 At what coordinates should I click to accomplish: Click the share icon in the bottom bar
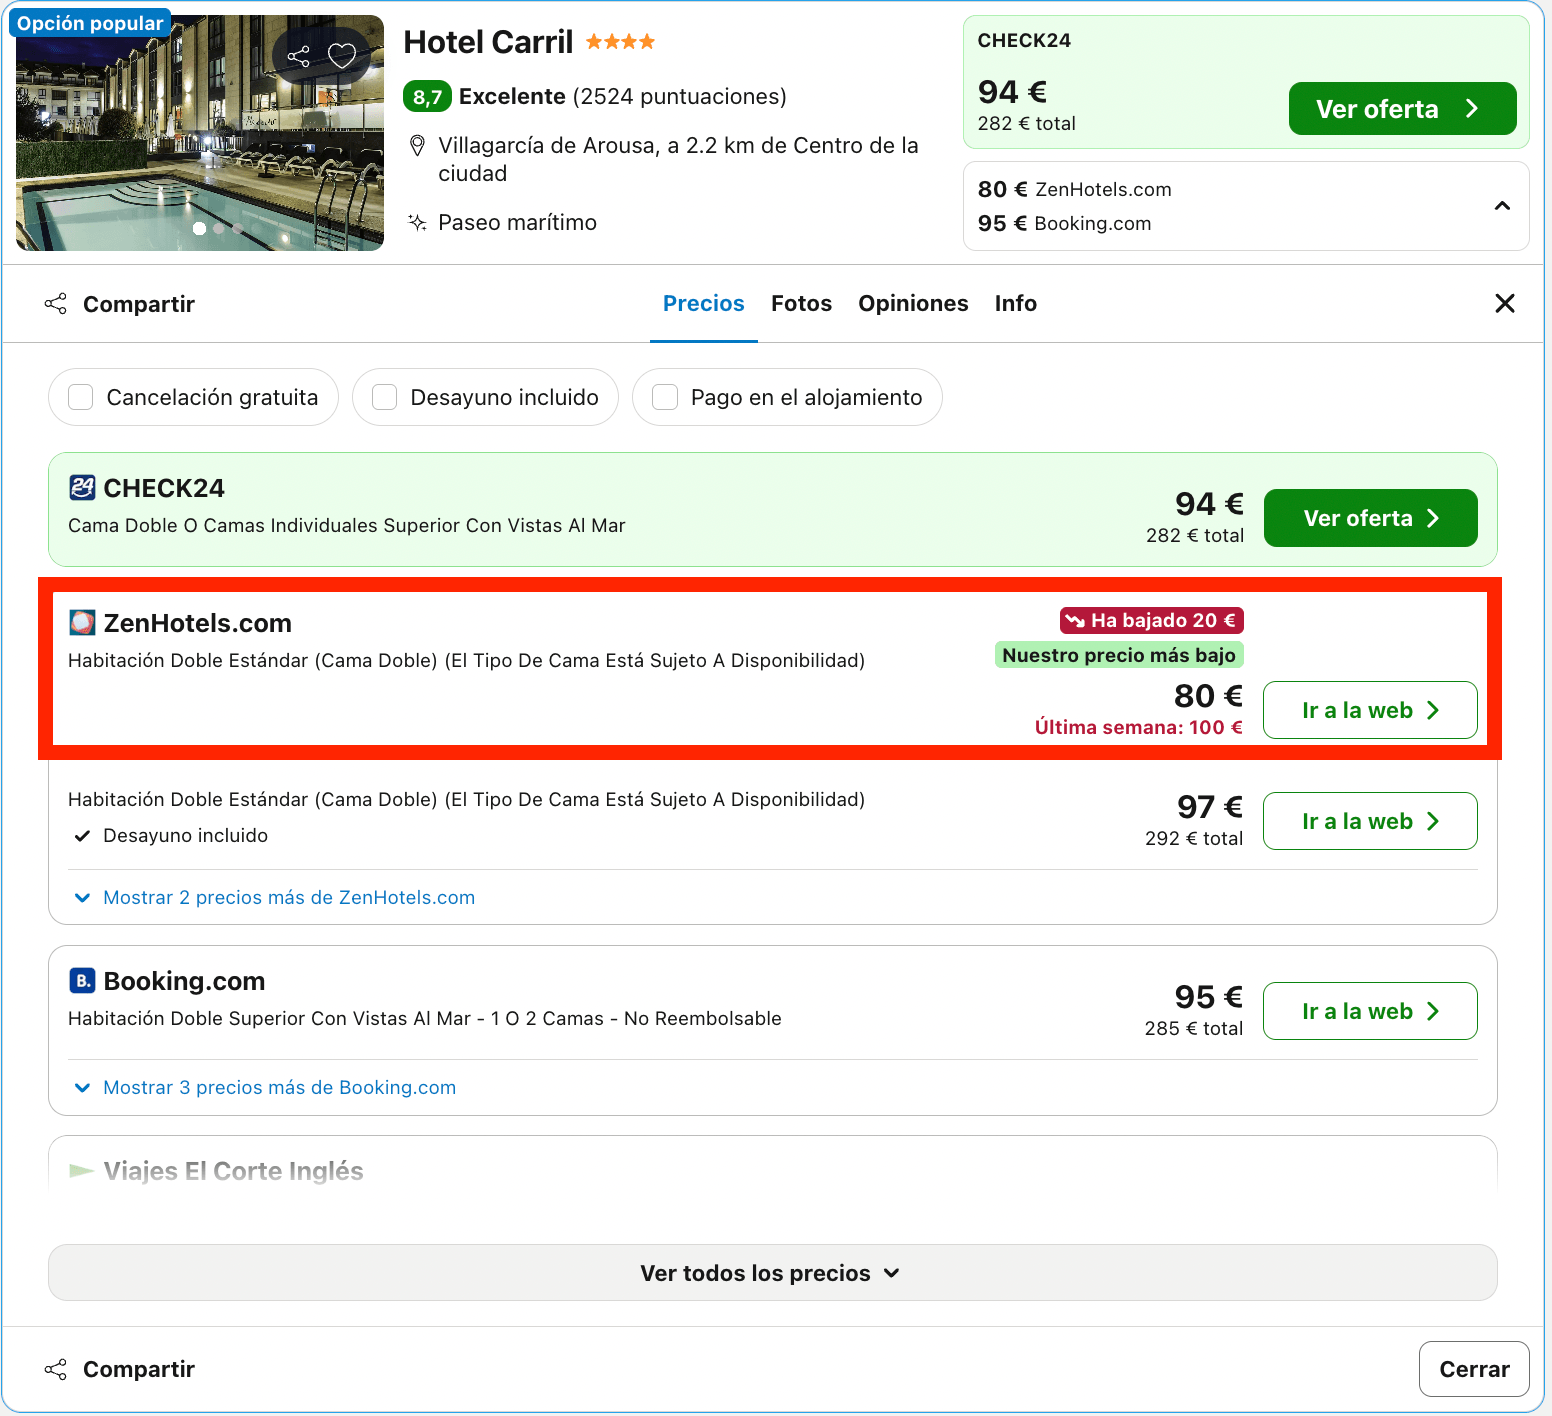point(56,1369)
